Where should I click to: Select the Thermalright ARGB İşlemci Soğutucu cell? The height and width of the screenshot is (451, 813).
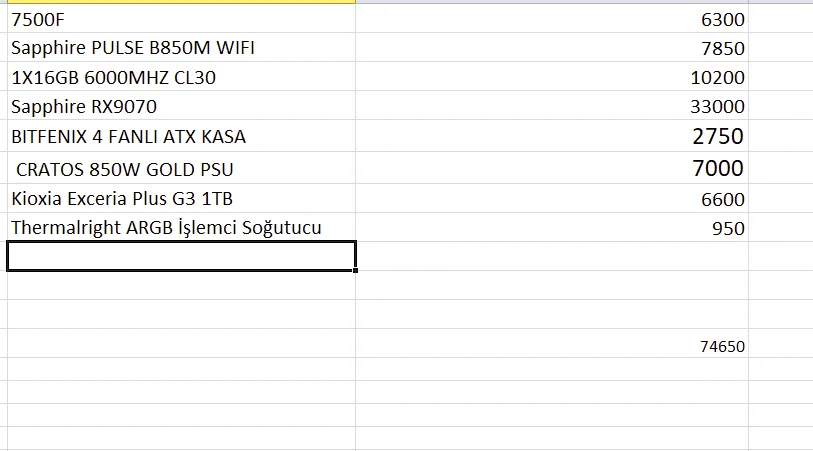[181, 227]
